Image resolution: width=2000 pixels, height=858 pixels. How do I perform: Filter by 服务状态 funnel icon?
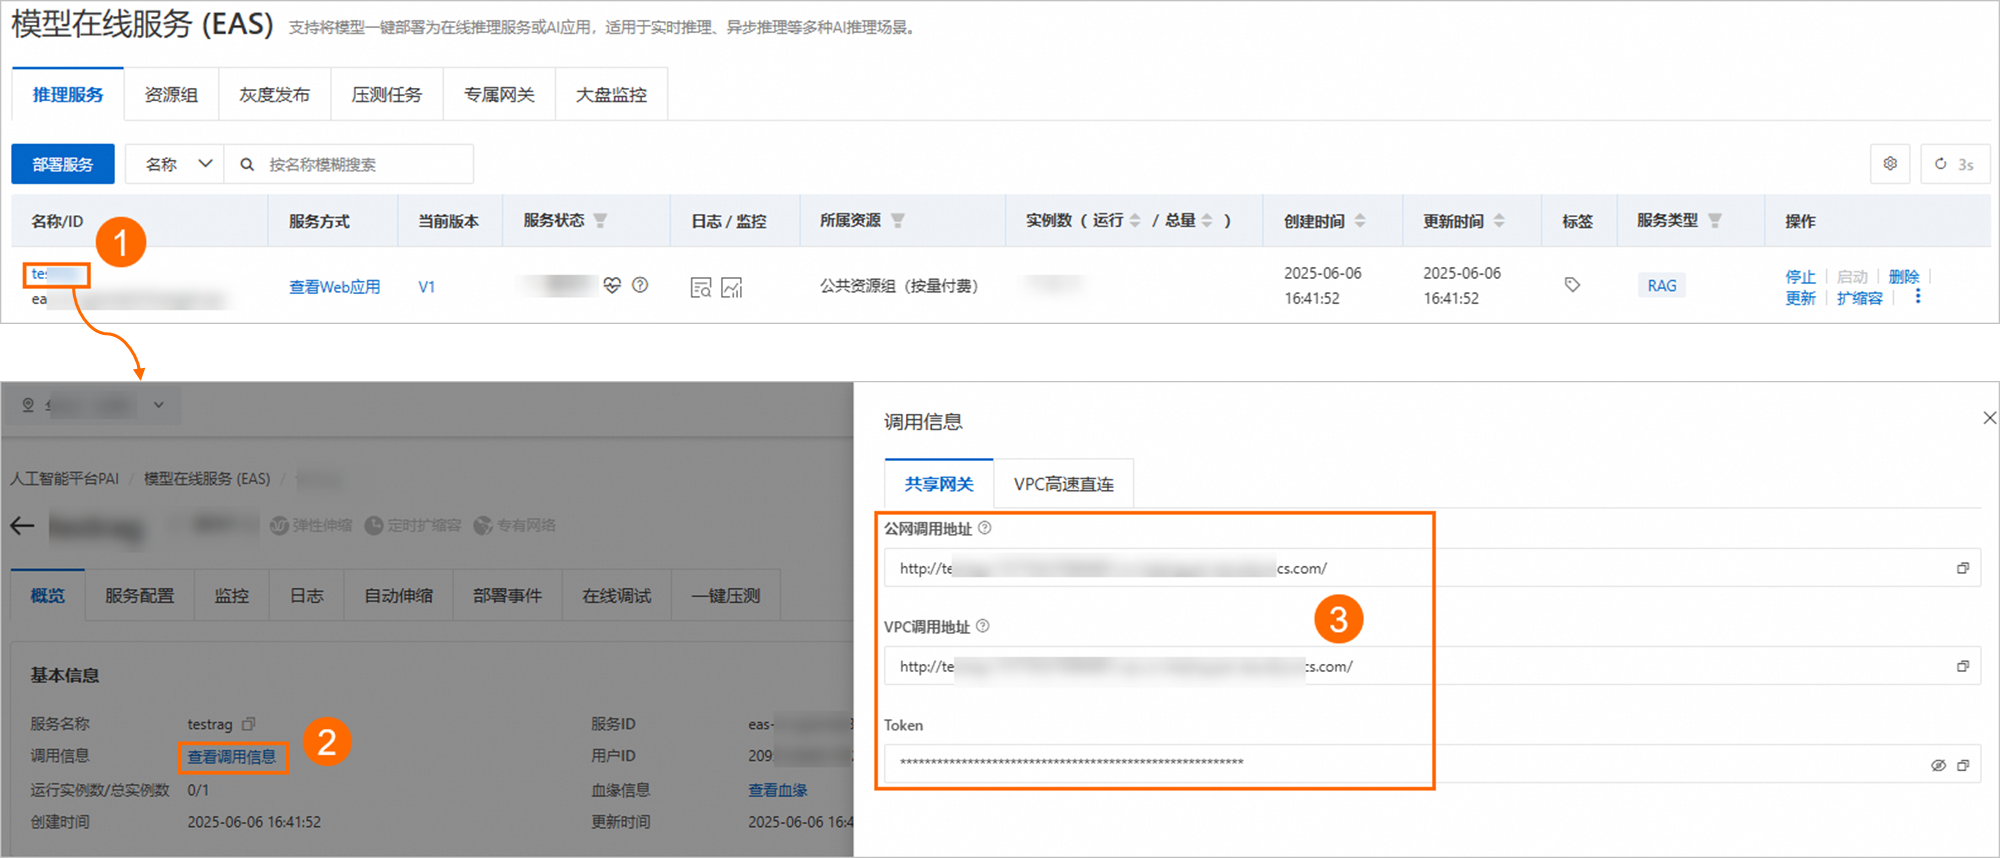[x=600, y=221]
